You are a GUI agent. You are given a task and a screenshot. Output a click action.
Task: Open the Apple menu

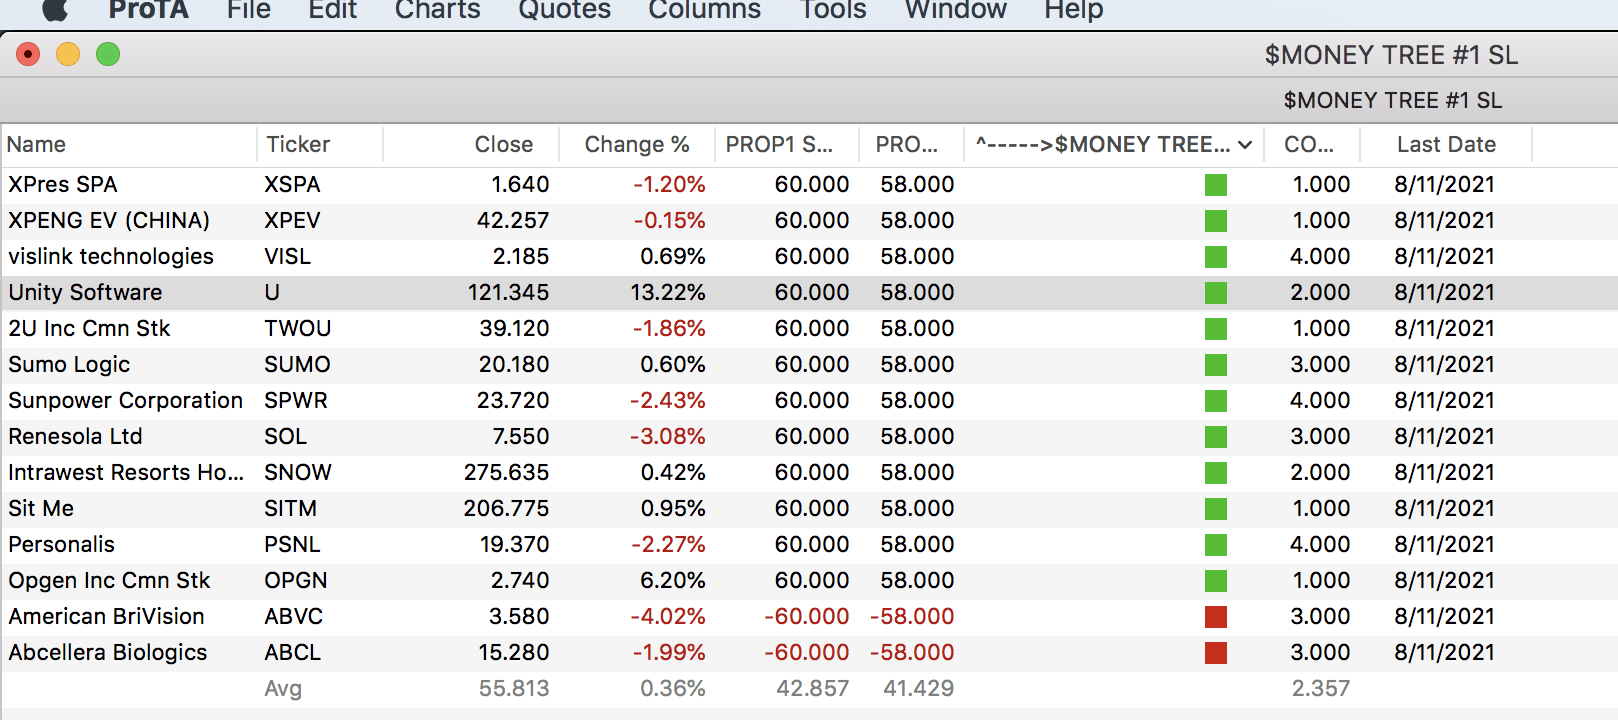55,10
